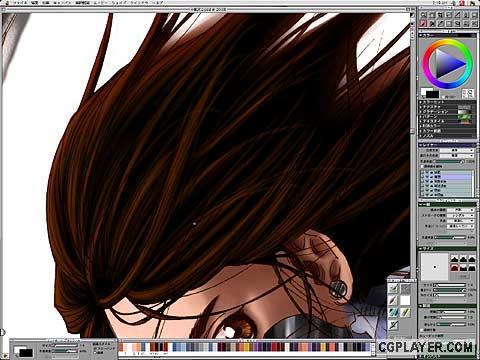The height and width of the screenshot is (360, 480).
Task: Toggle the checkbox at bottom of Spacing section
Action: (x=422, y=329)
